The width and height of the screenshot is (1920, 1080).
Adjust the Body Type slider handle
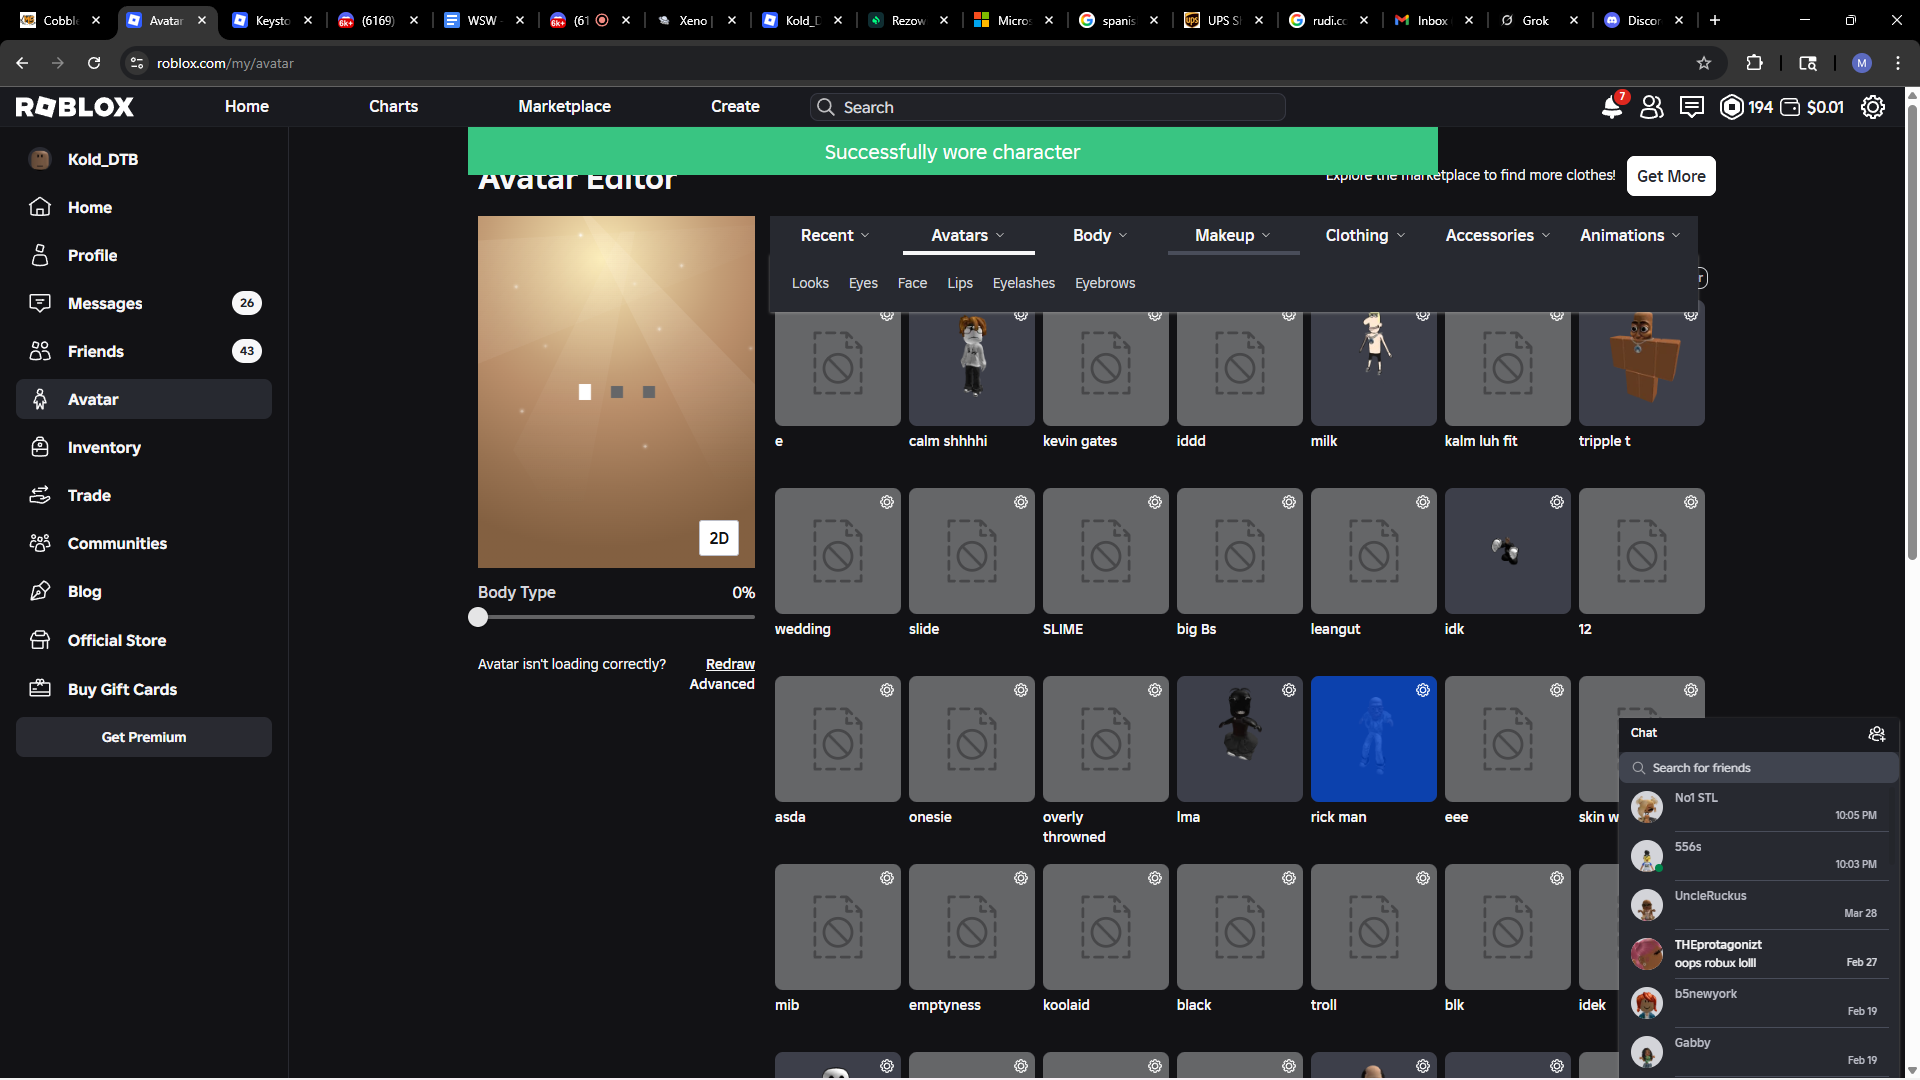[x=478, y=617]
